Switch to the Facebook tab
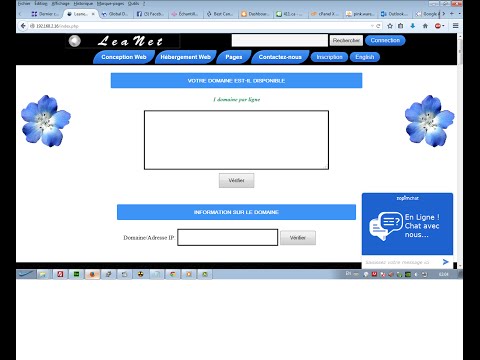480x360 pixels. pos(150,14)
